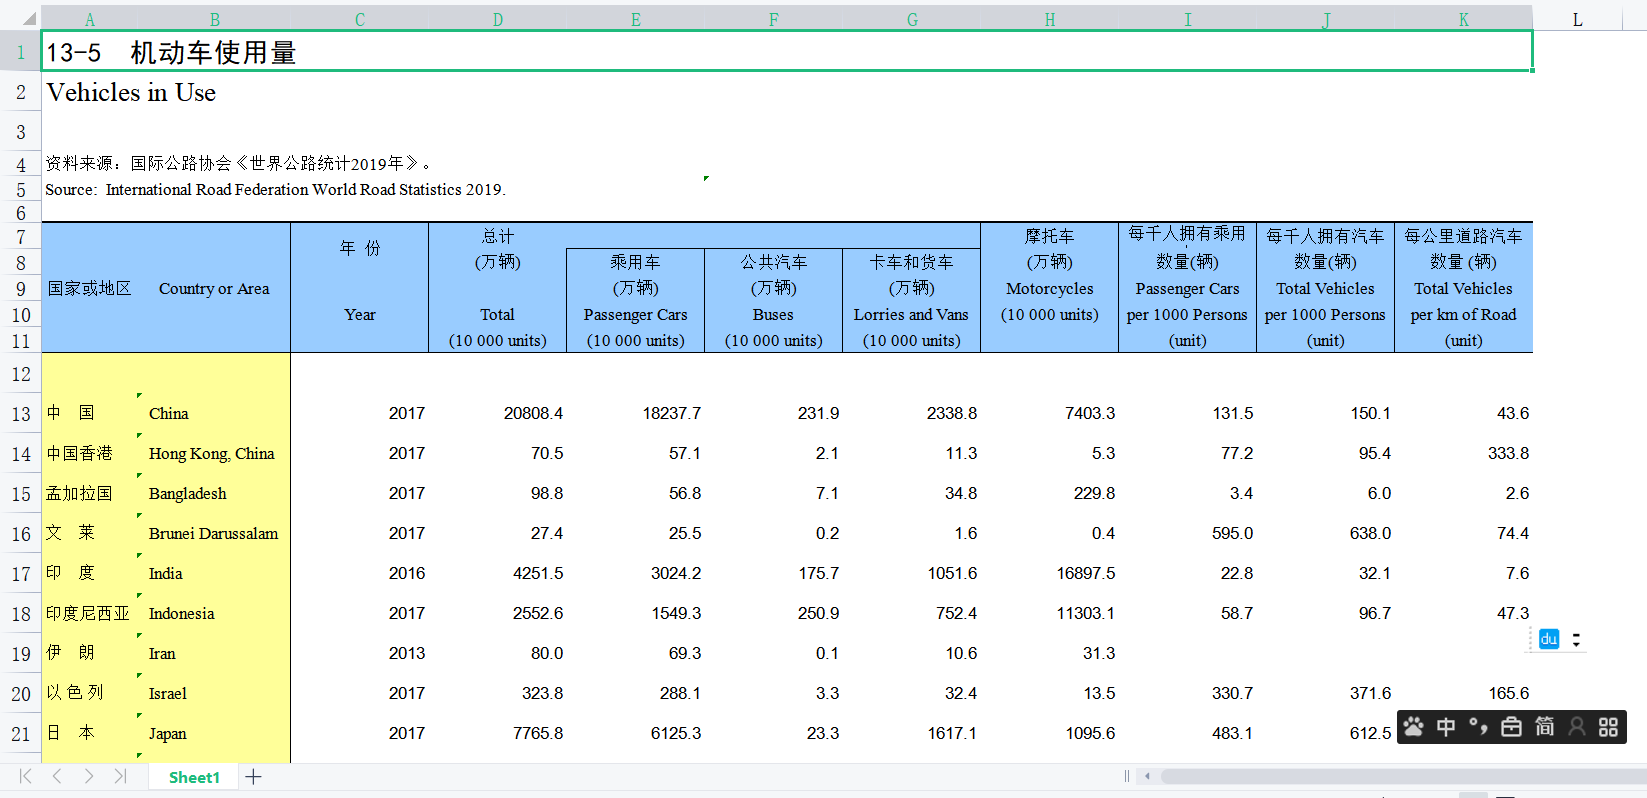This screenshot has width=1647, height=798.
Task: Jump to the first sheet with the arrow
Action: point(26,776)
